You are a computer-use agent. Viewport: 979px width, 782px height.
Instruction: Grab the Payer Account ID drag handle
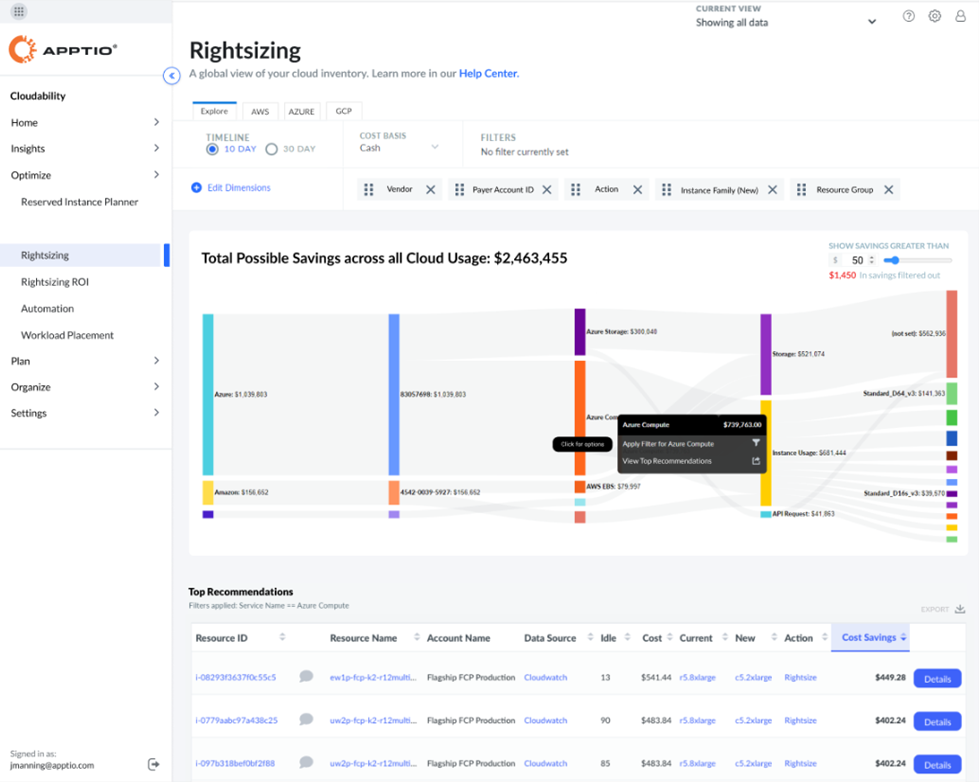pyautogui.click(x=460, y=189)
